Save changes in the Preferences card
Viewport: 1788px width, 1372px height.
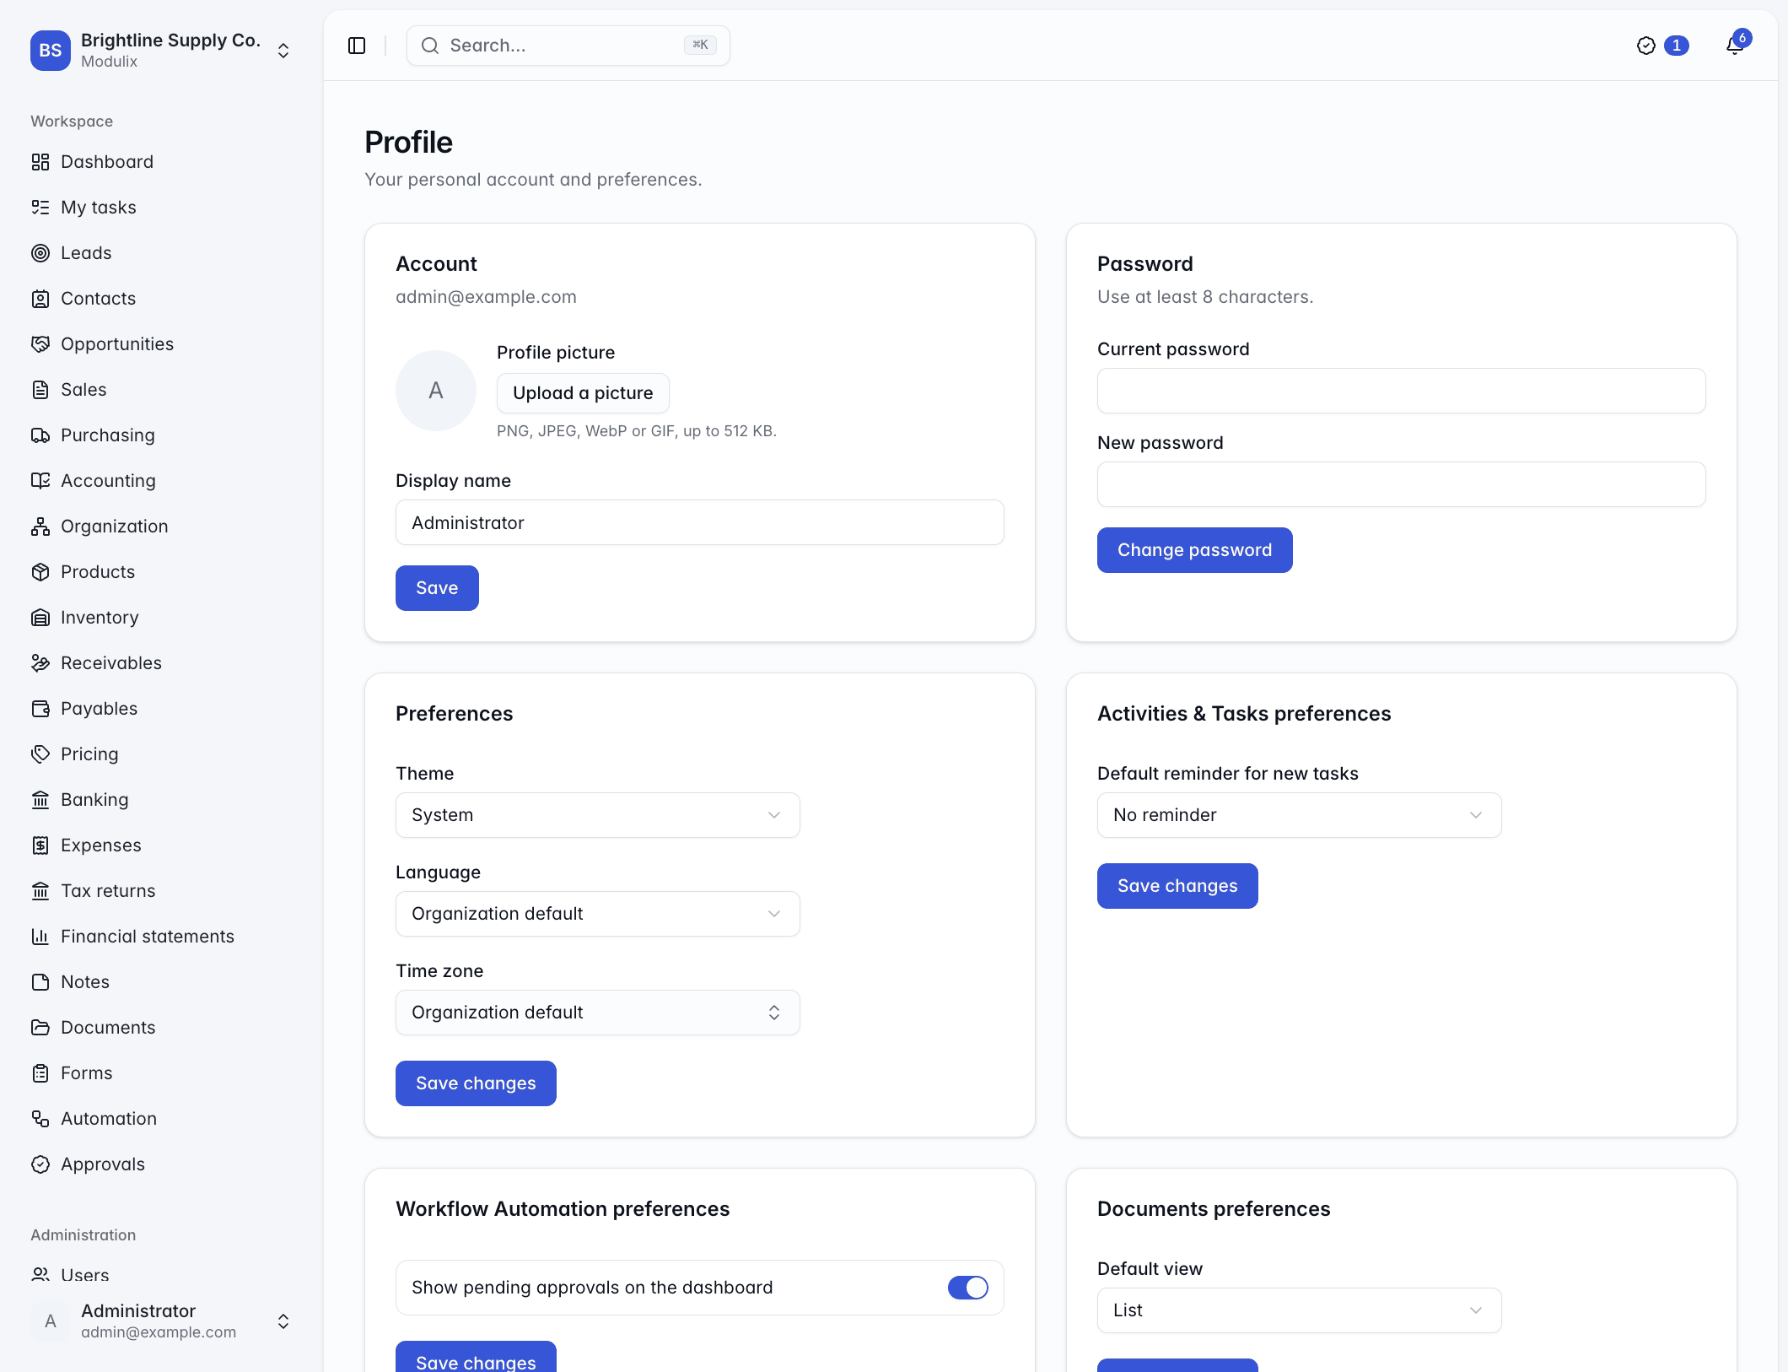476,1083
